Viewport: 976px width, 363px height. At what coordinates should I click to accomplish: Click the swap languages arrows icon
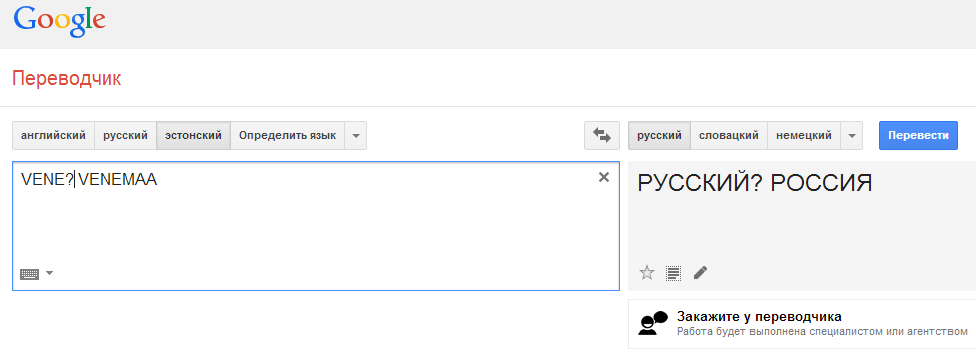[x=602, y=136]
